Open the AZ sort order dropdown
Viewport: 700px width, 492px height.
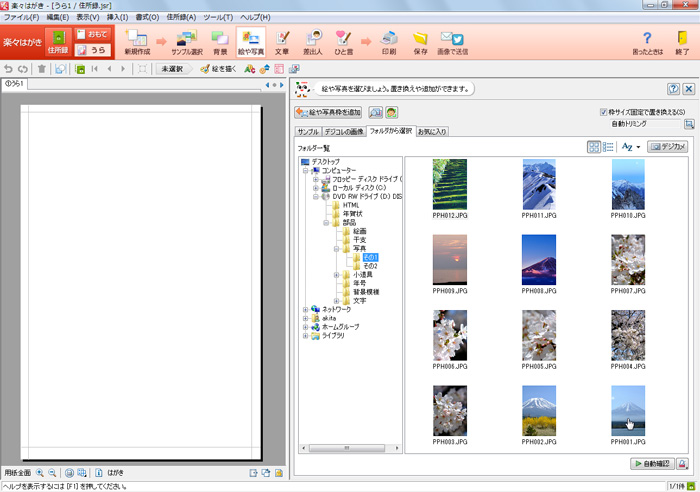(630, 146)
